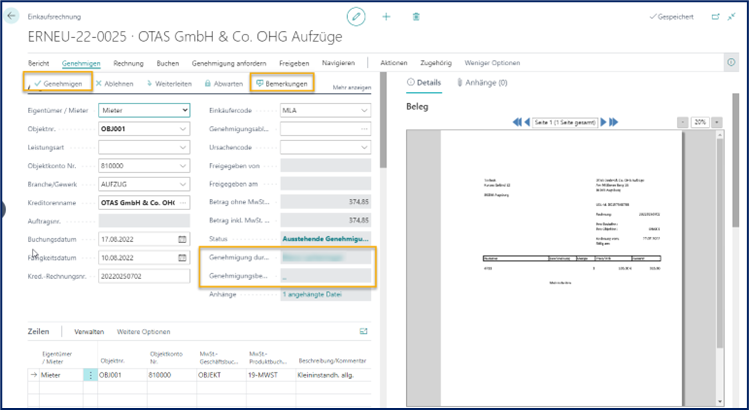
Task: Click the pencil edit icon
Action: [x=356, y=17]
